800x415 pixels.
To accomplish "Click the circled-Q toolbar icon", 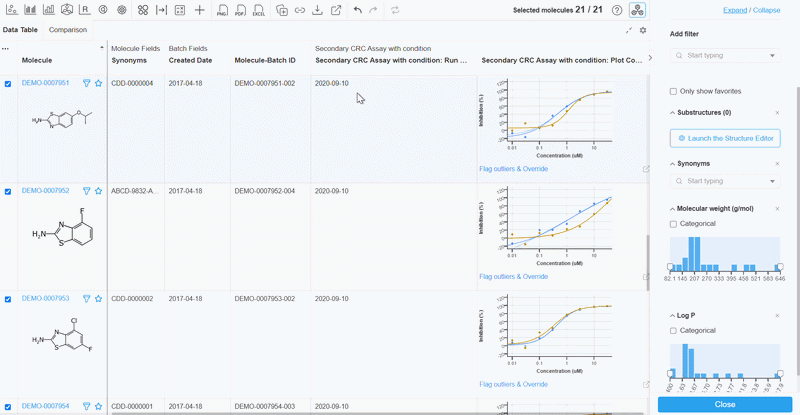I will point(103,10).
